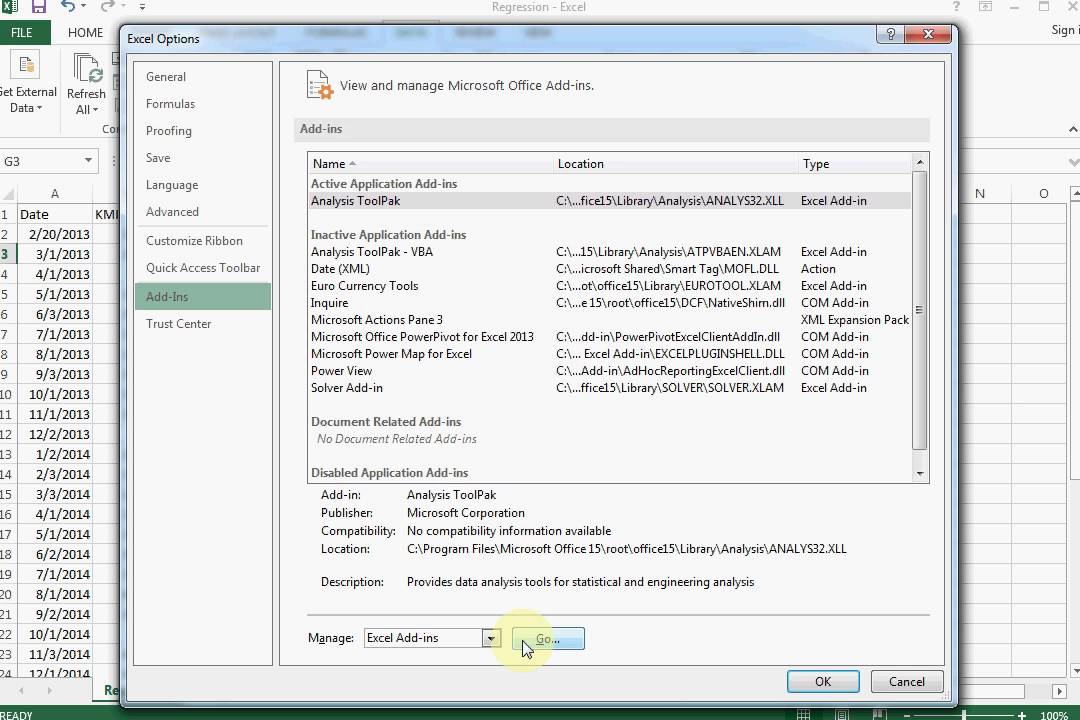Select Microsoft Power Map for Excel row

[x=610, y=353]
